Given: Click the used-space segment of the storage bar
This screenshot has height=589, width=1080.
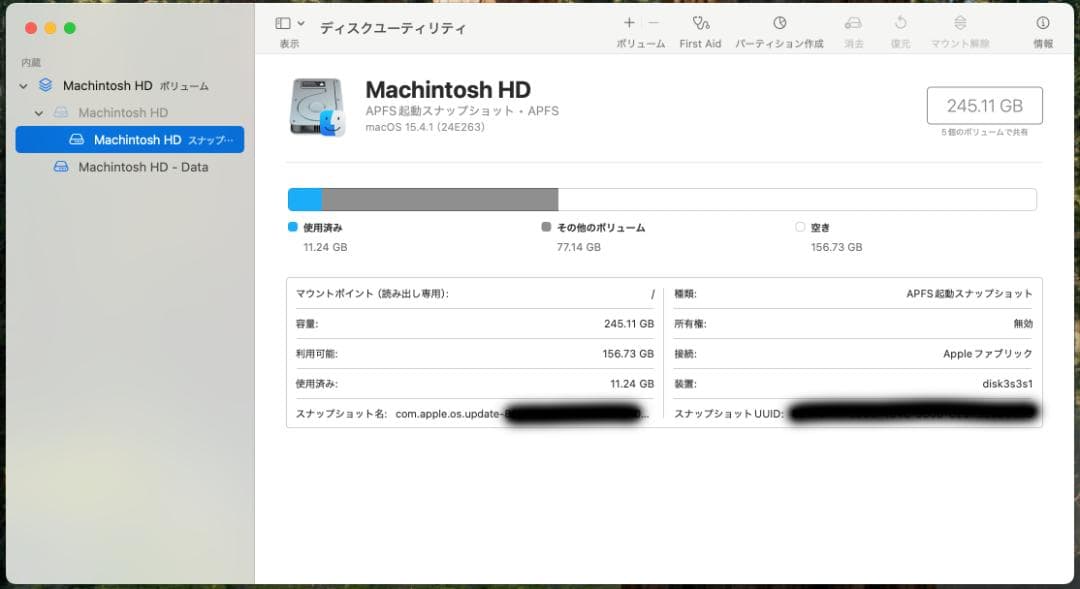Looking at the screenshot, I should pos(303,199).
